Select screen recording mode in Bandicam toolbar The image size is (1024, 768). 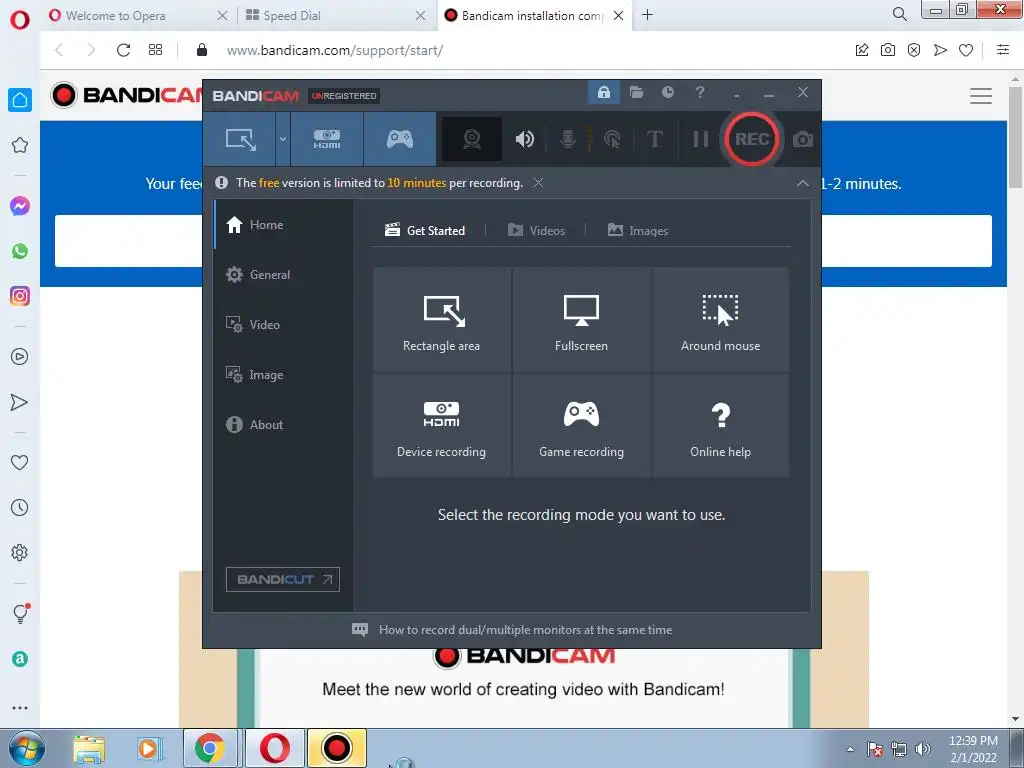coord(240,139)
